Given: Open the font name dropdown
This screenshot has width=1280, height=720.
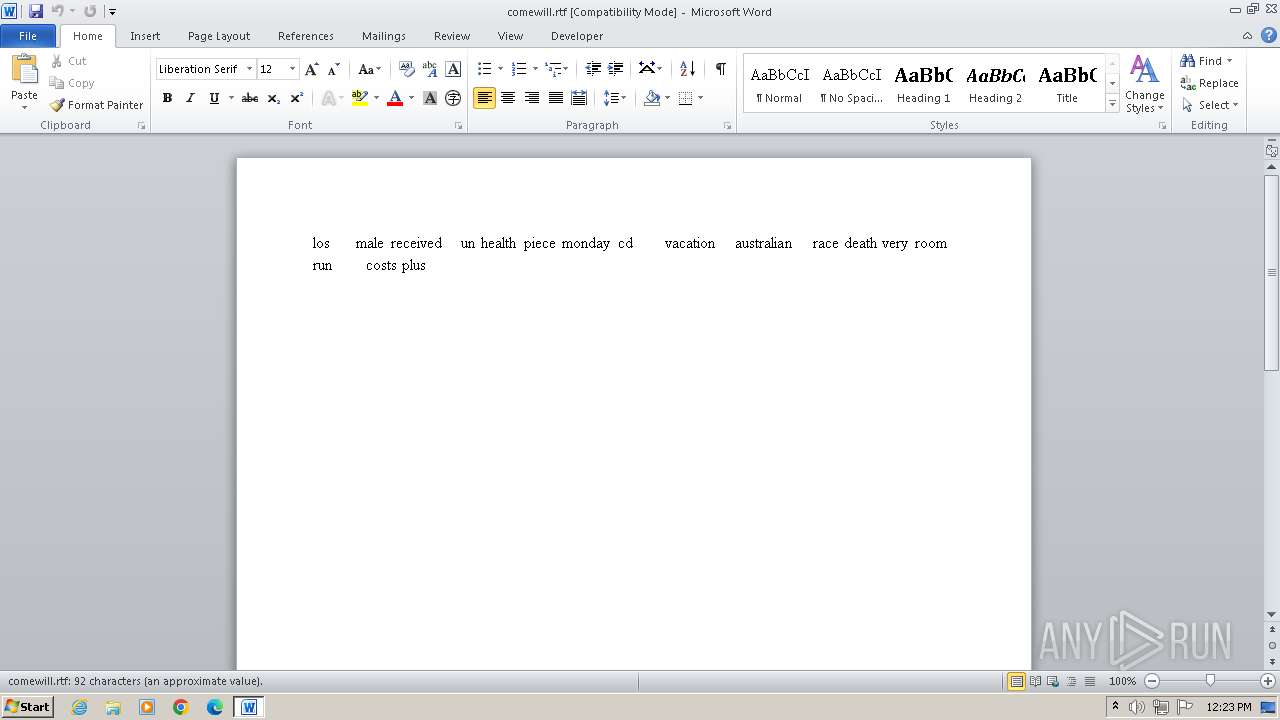Looking at the screenshot, I should 249,69.
